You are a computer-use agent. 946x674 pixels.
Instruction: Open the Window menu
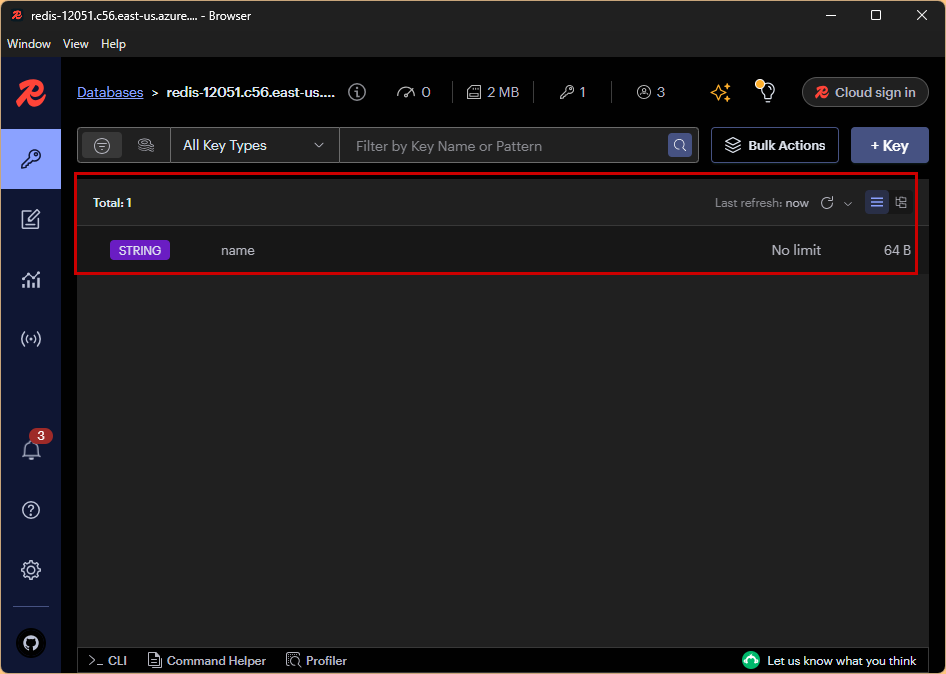coord(29,44)
